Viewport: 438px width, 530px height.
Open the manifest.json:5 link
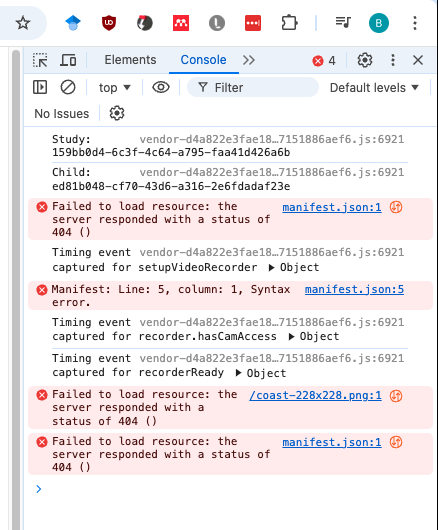pos(354,289)
